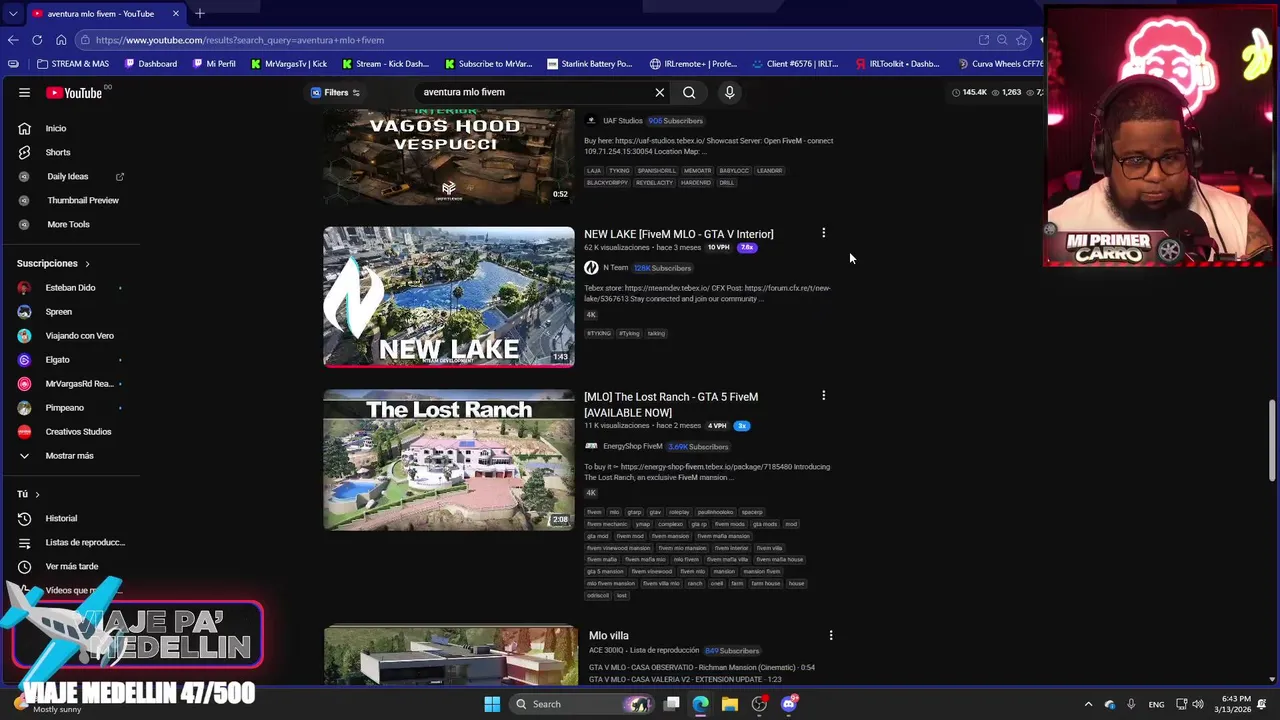Open a new browser tab
This screenshot has width=1280, height=720.
(x=200, y=13)
